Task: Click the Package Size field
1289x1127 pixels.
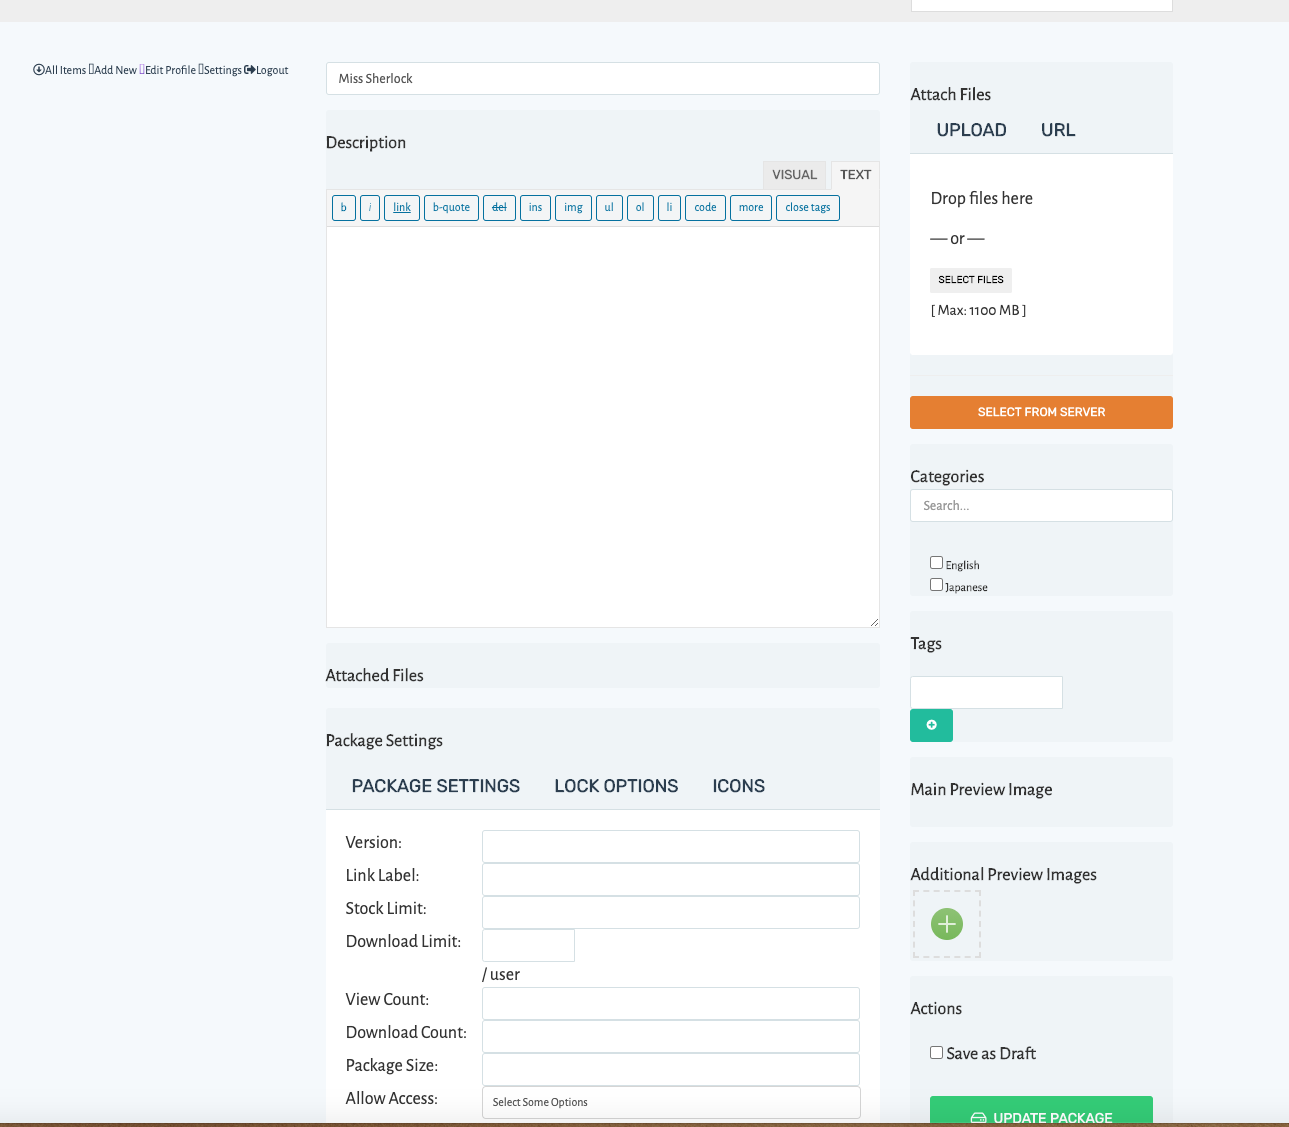Action: point(671,1069)
